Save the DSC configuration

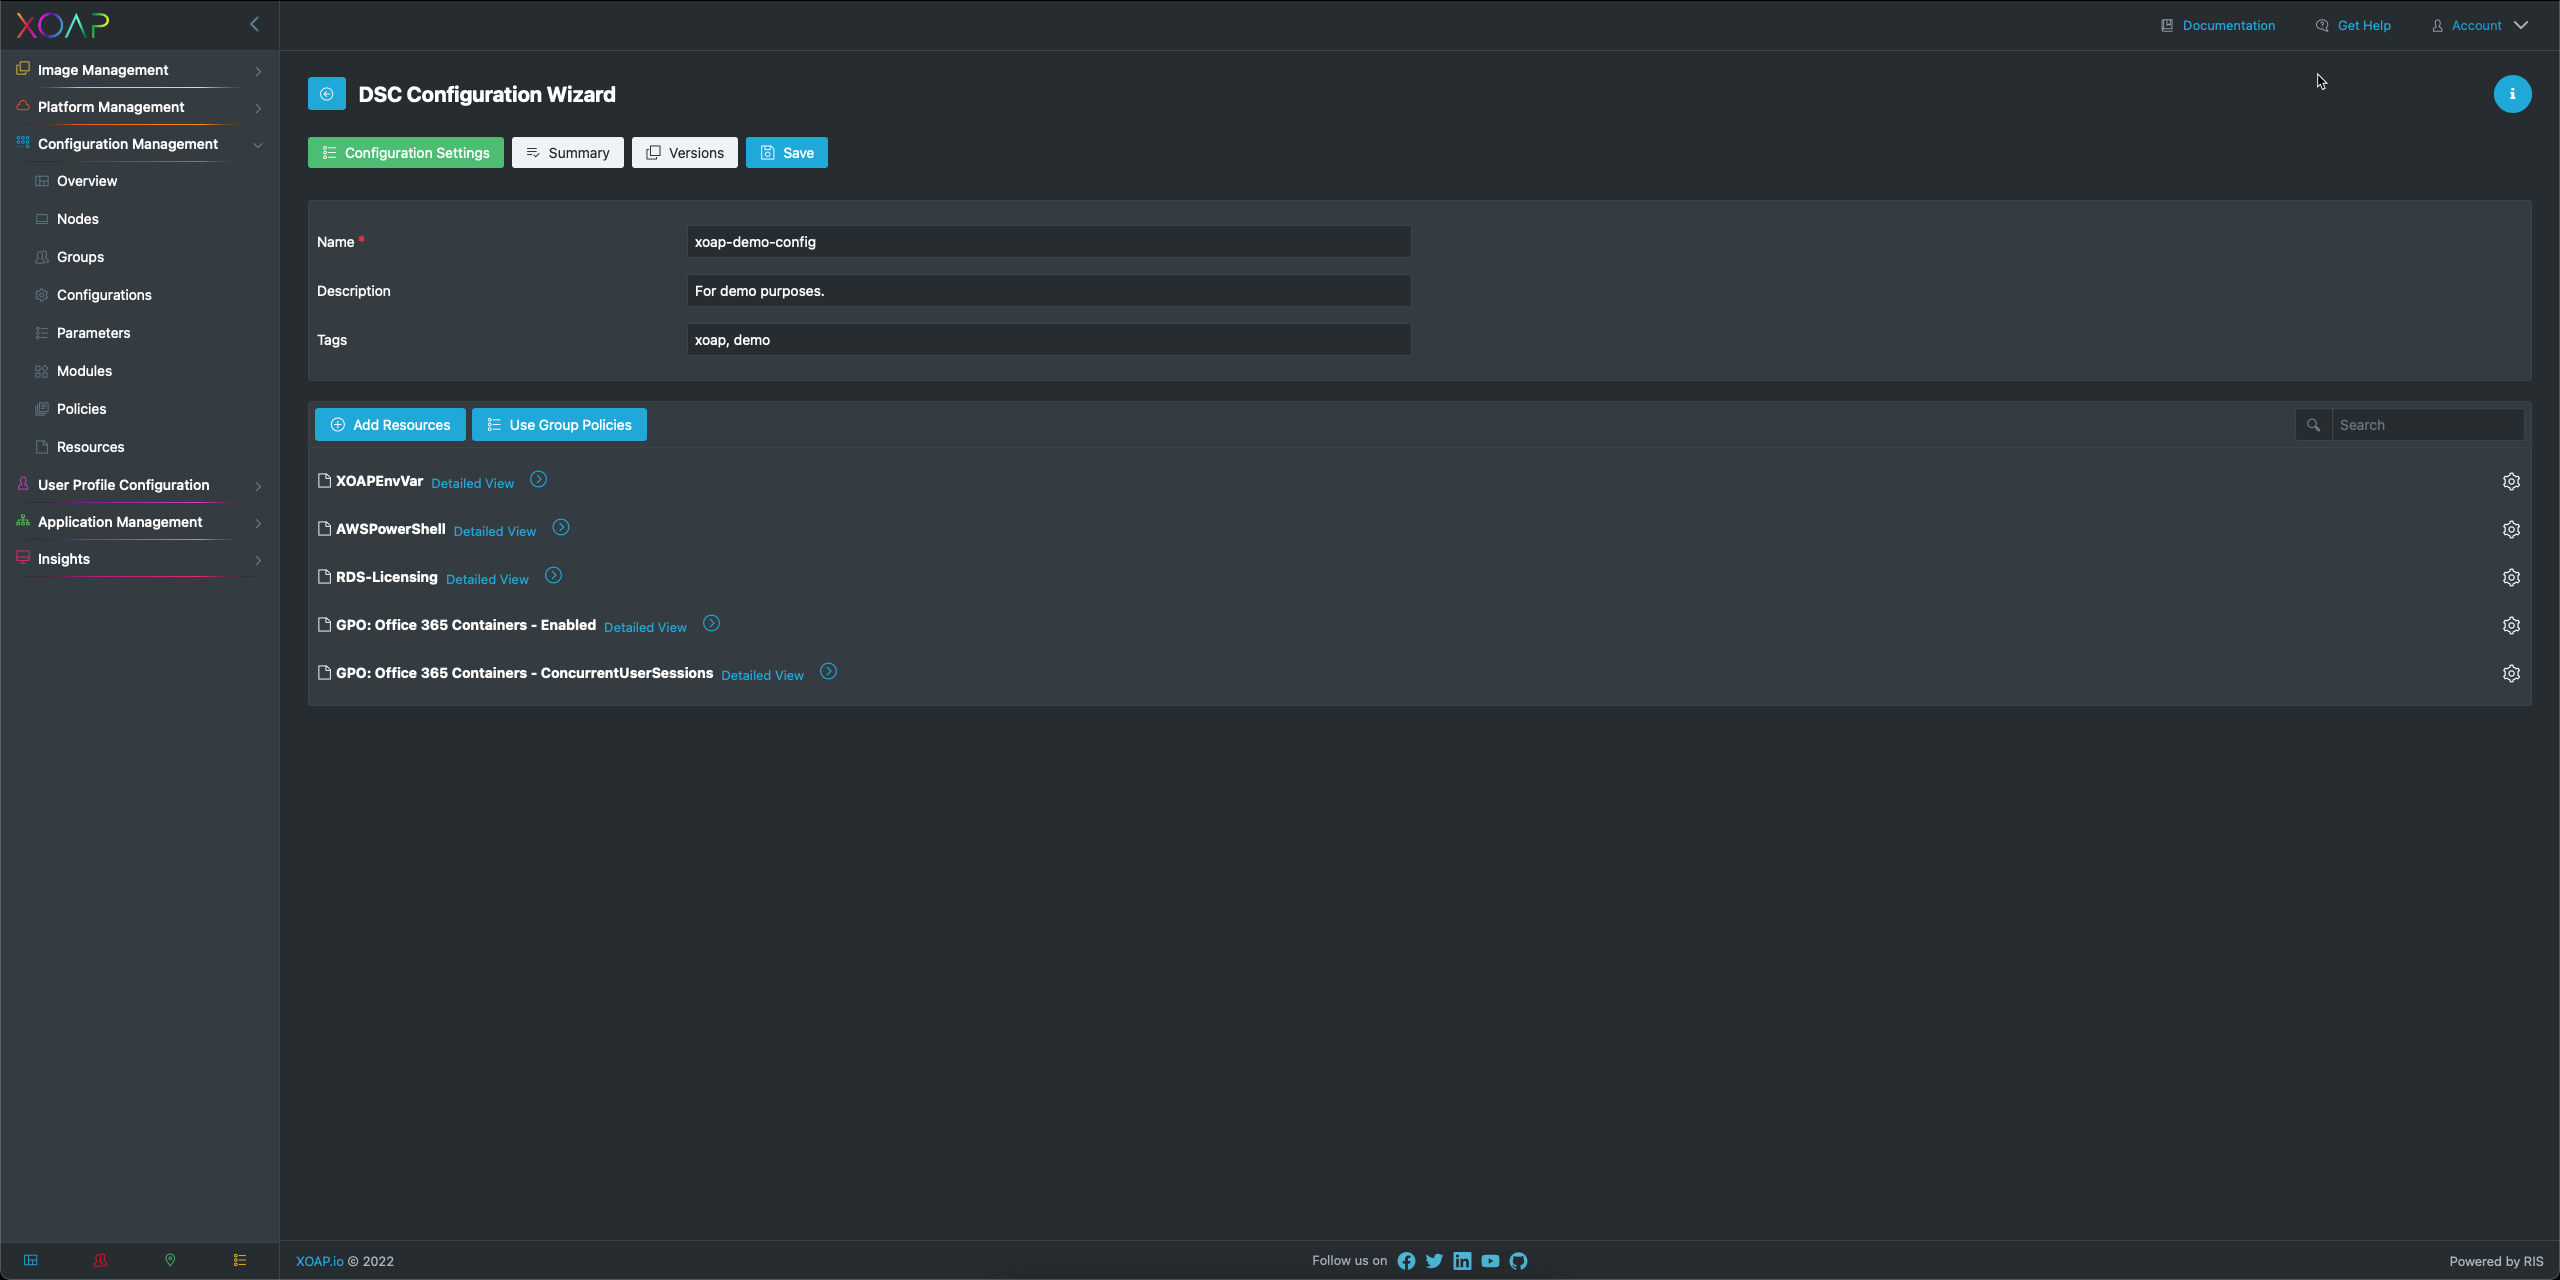(785, 152)
